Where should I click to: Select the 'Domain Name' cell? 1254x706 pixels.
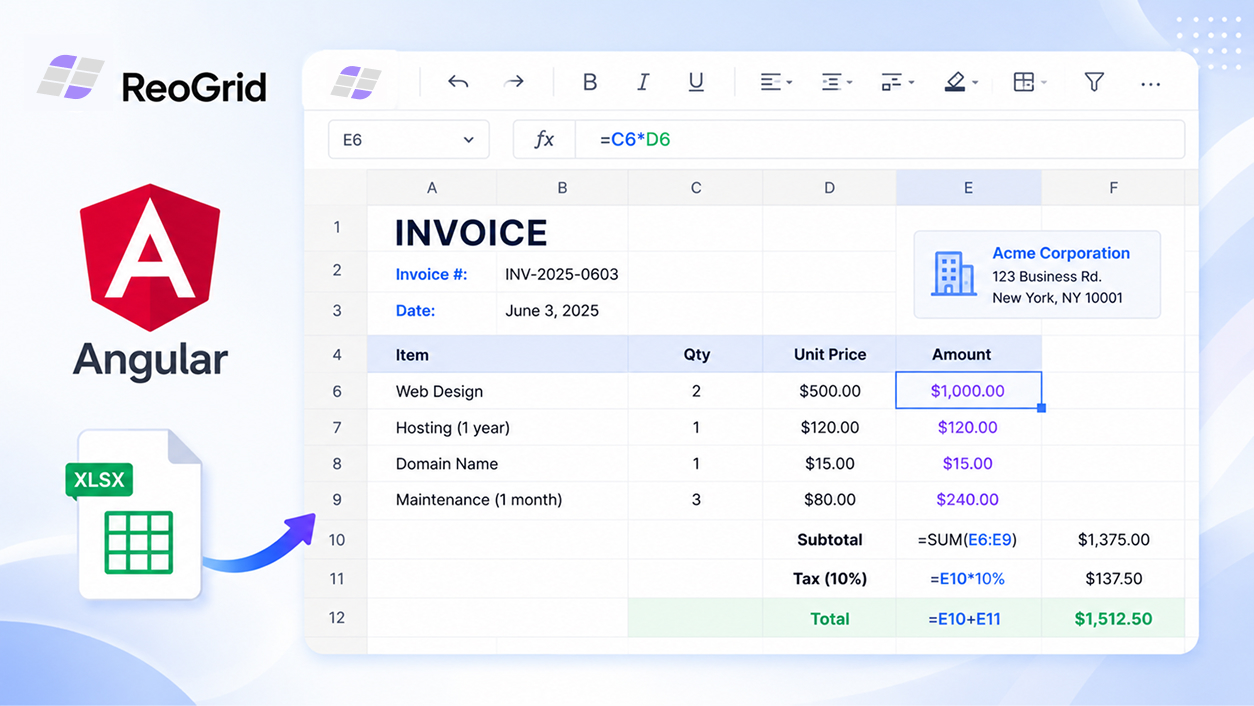coord(498,463)
